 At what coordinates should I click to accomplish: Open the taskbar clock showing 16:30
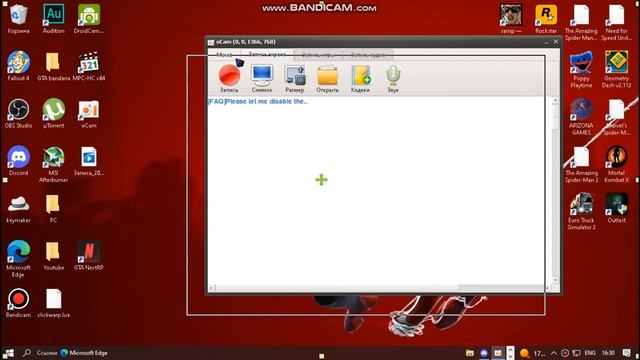point(608,353)
